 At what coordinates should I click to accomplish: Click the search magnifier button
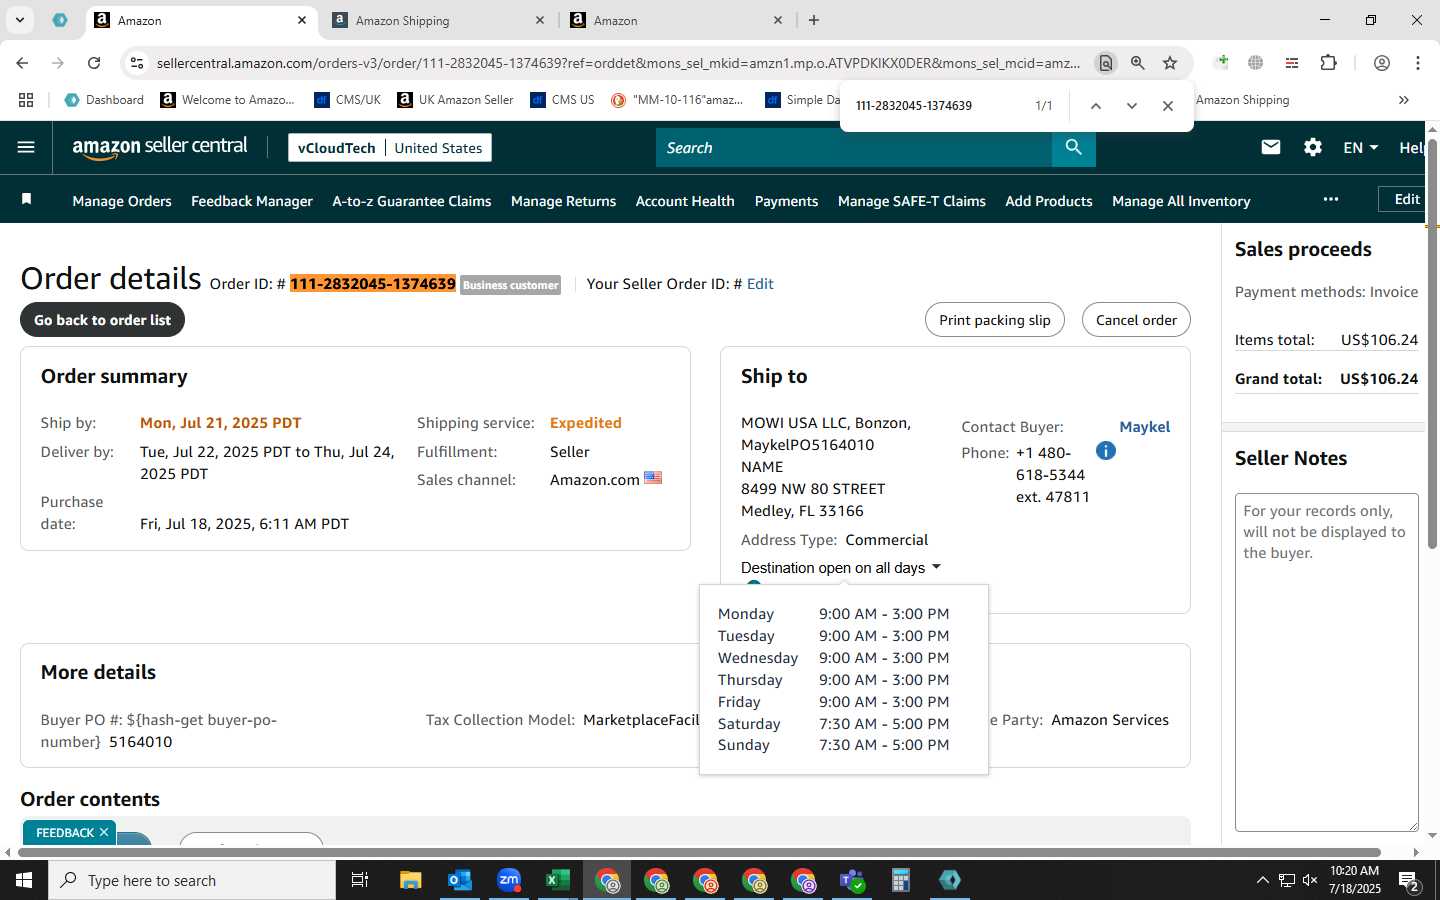[x=1073, y=147]
